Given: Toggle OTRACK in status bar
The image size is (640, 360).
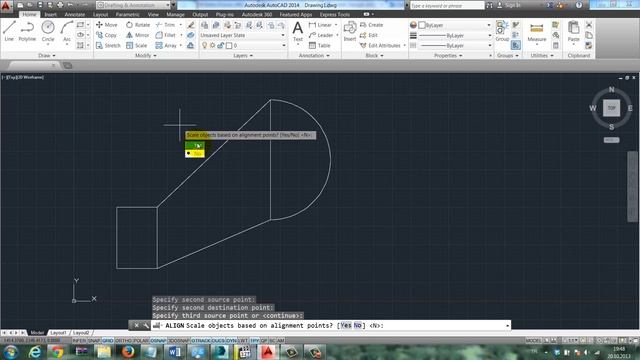Looking at the screenshot, I should pos(201,340).
